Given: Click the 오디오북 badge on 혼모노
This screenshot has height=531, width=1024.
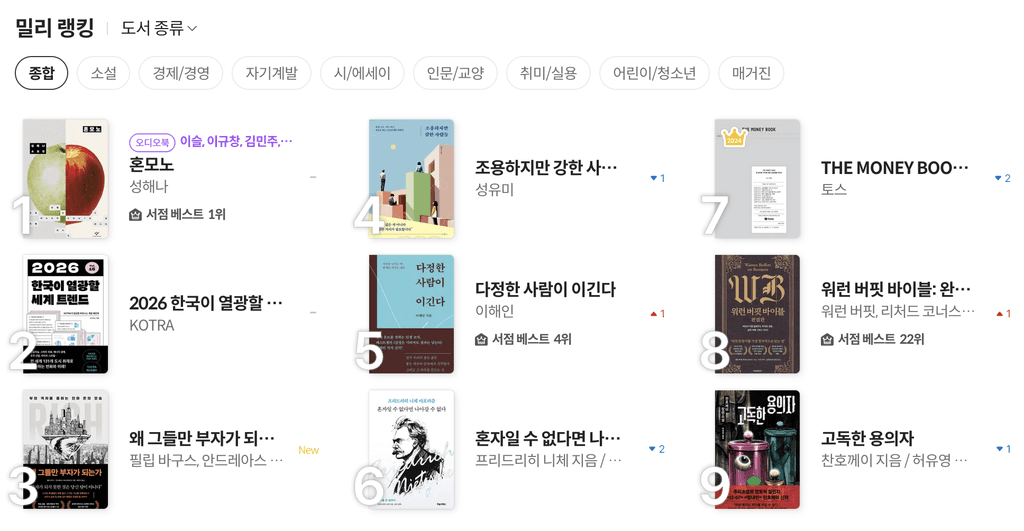Looking at the screenshot, I should click(152, 142).
